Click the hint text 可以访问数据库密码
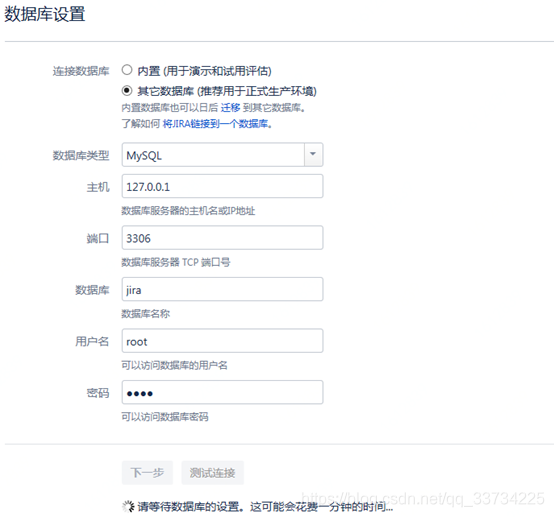 pyautogui.click(x=165, y=417)
